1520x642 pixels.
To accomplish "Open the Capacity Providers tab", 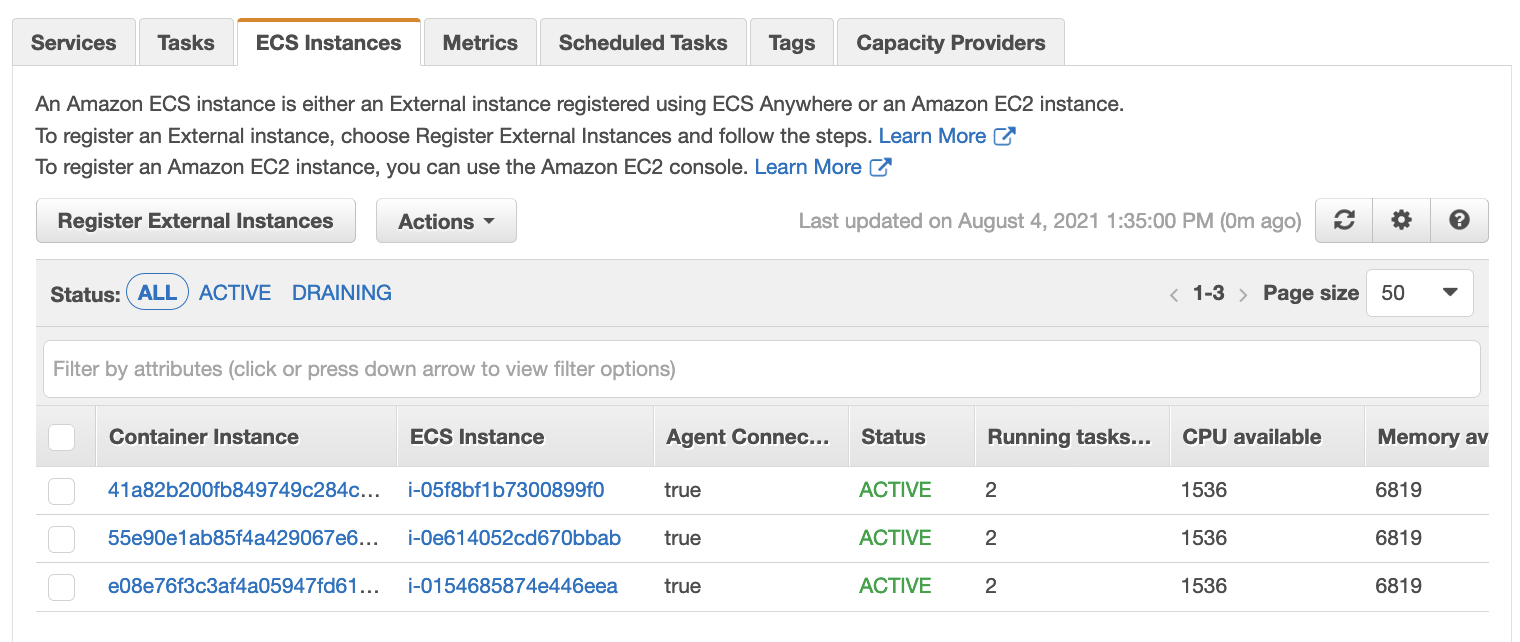I will click(x=950, y=43).
